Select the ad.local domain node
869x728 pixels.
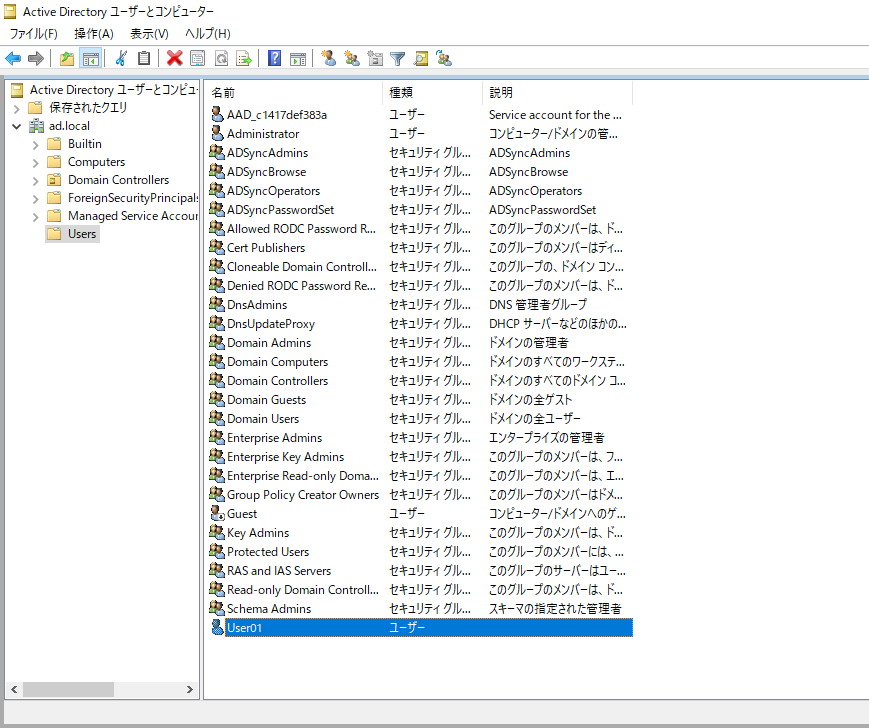(69, 126)
